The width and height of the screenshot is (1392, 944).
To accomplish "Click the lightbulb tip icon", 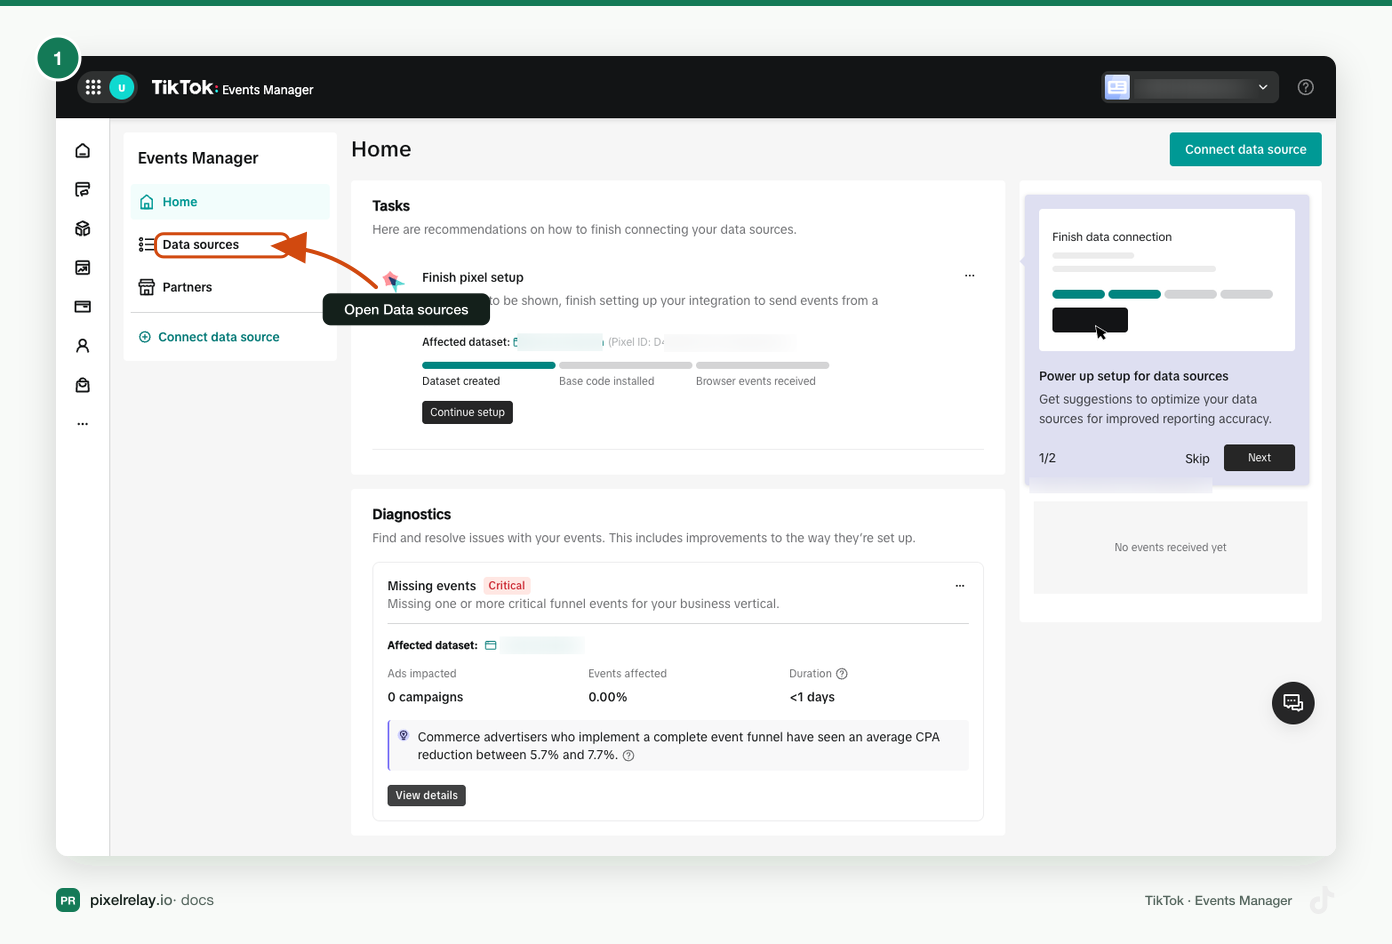I will (404, 735).
